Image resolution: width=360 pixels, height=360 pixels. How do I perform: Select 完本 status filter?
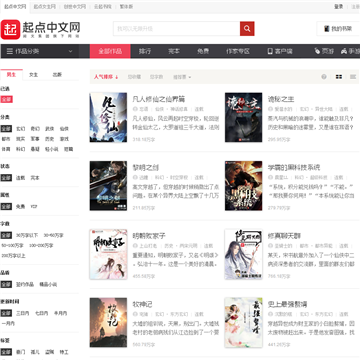(x=35, y=178)
